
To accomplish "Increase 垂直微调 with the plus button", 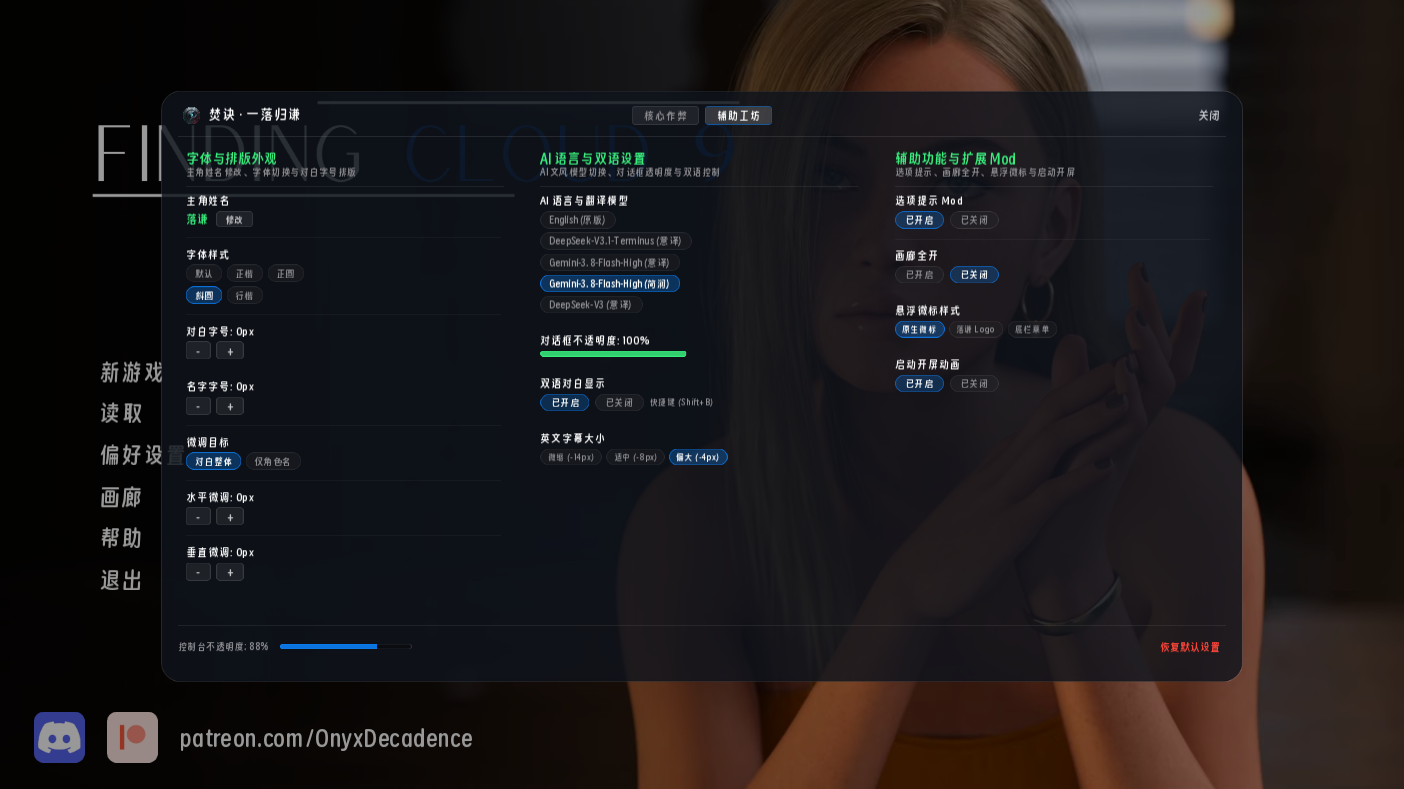I will click(230, 572).
